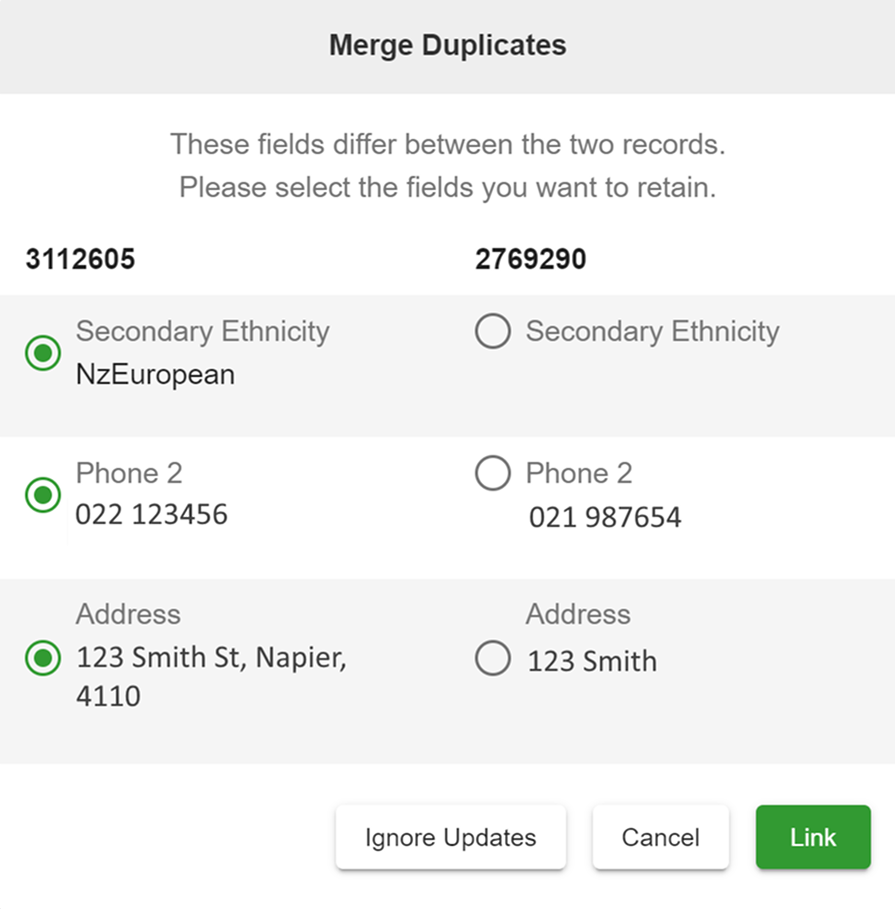The width and height of the screenshot is (895, 909).
Task: Select Secondary Ethnicity radio for record 3112605
Action: tap(43, 352)
